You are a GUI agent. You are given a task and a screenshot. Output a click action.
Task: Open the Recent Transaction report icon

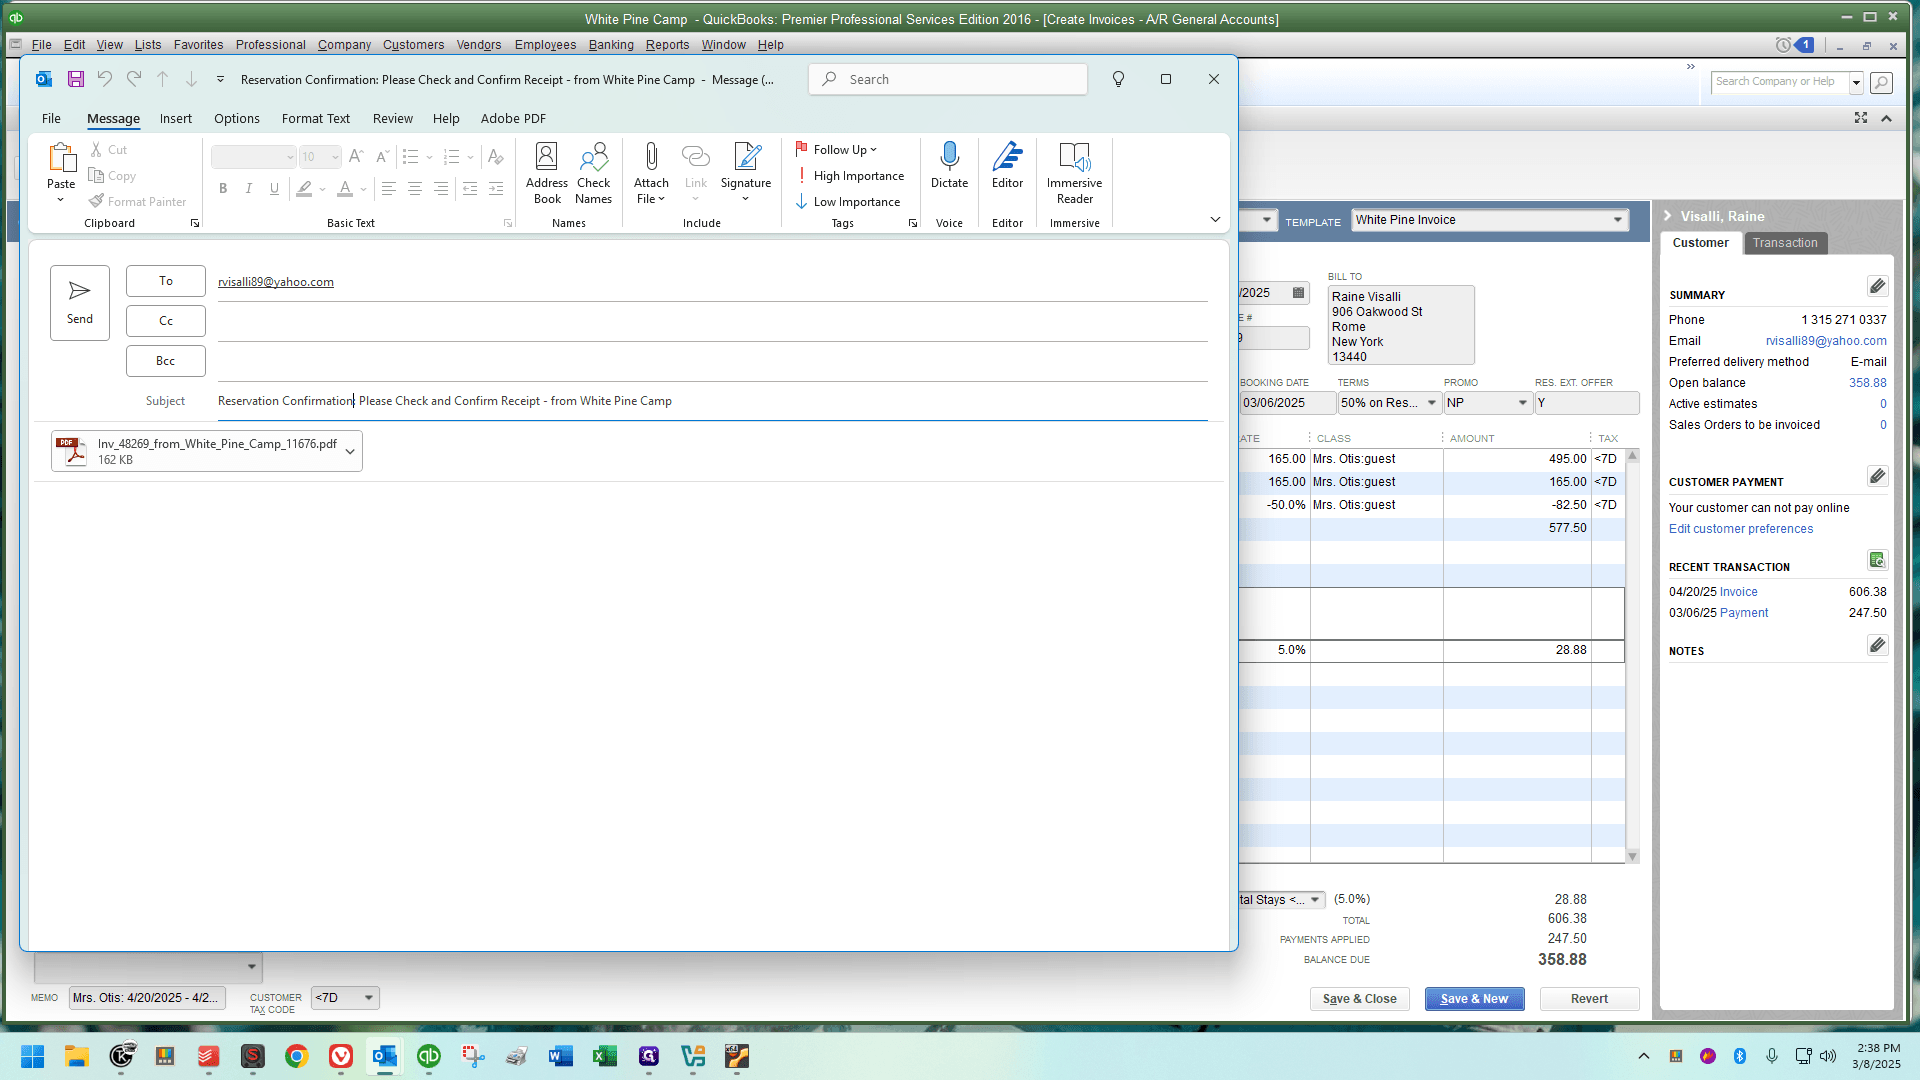click(x=1877, y=560)
